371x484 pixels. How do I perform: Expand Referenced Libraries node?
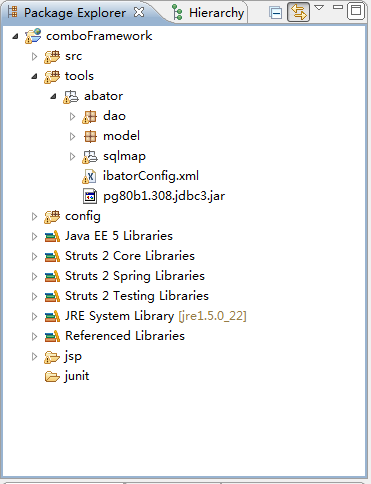[x=34, y=336]
